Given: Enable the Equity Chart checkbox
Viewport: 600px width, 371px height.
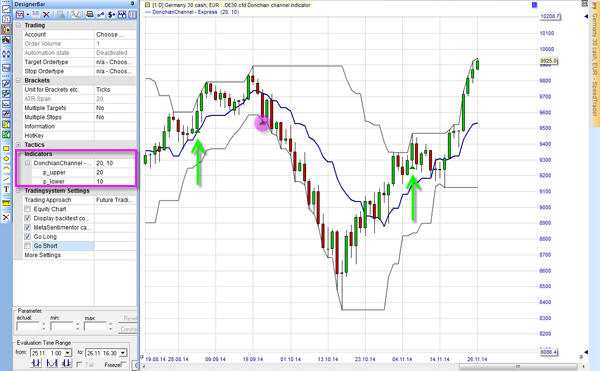Looking at the screenshot, I should coord(28,209).
